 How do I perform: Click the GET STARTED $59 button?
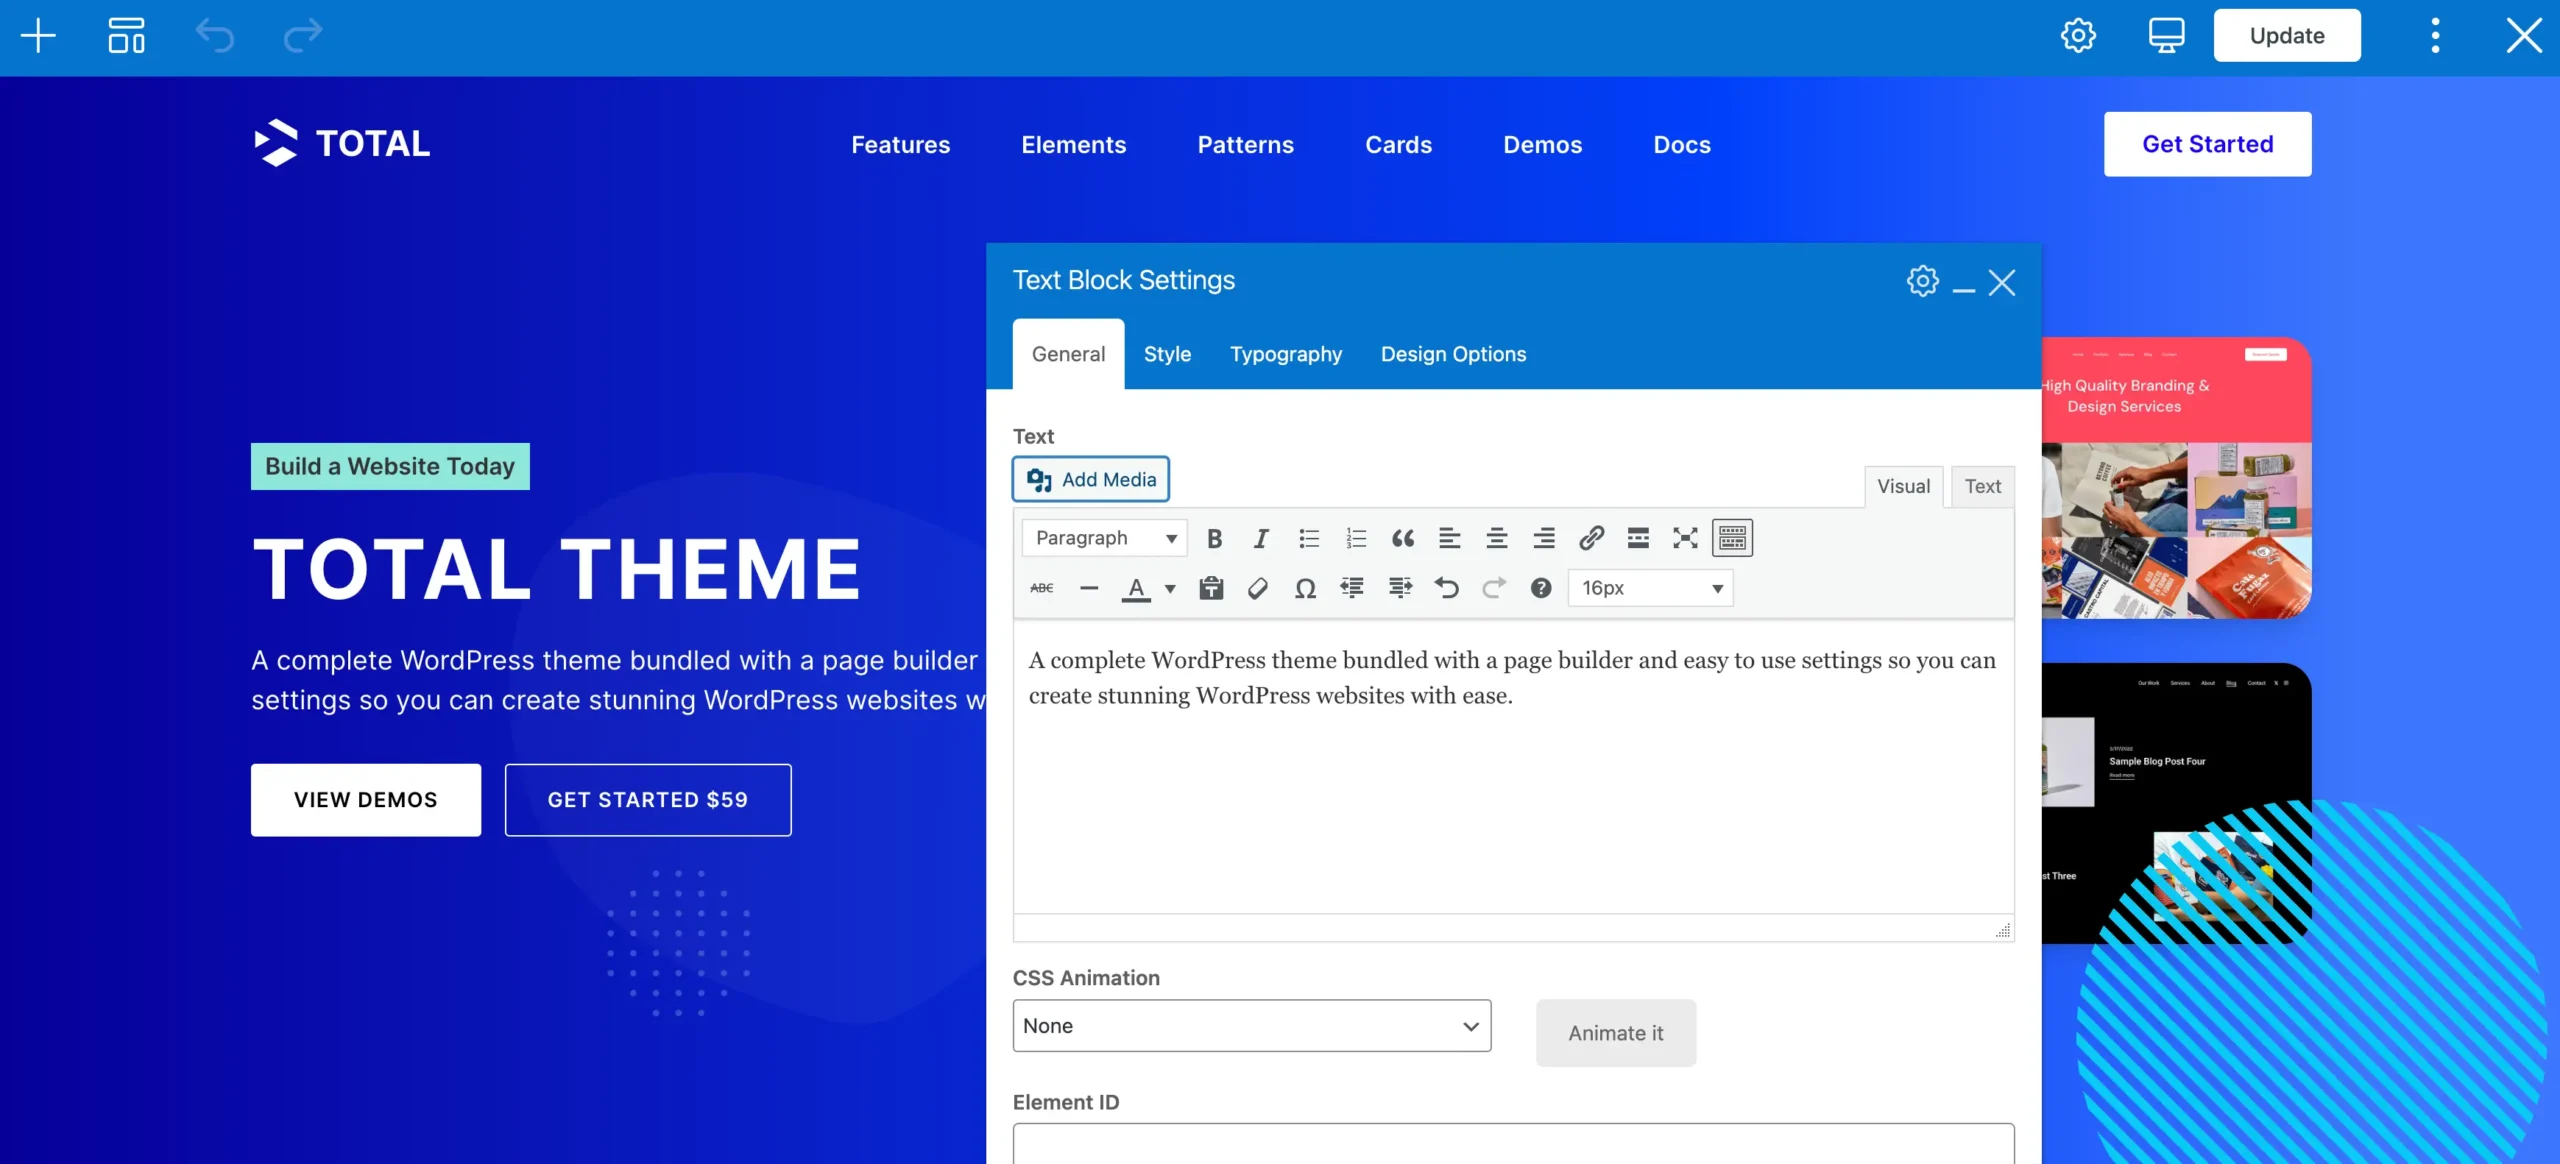coord(648,800)
